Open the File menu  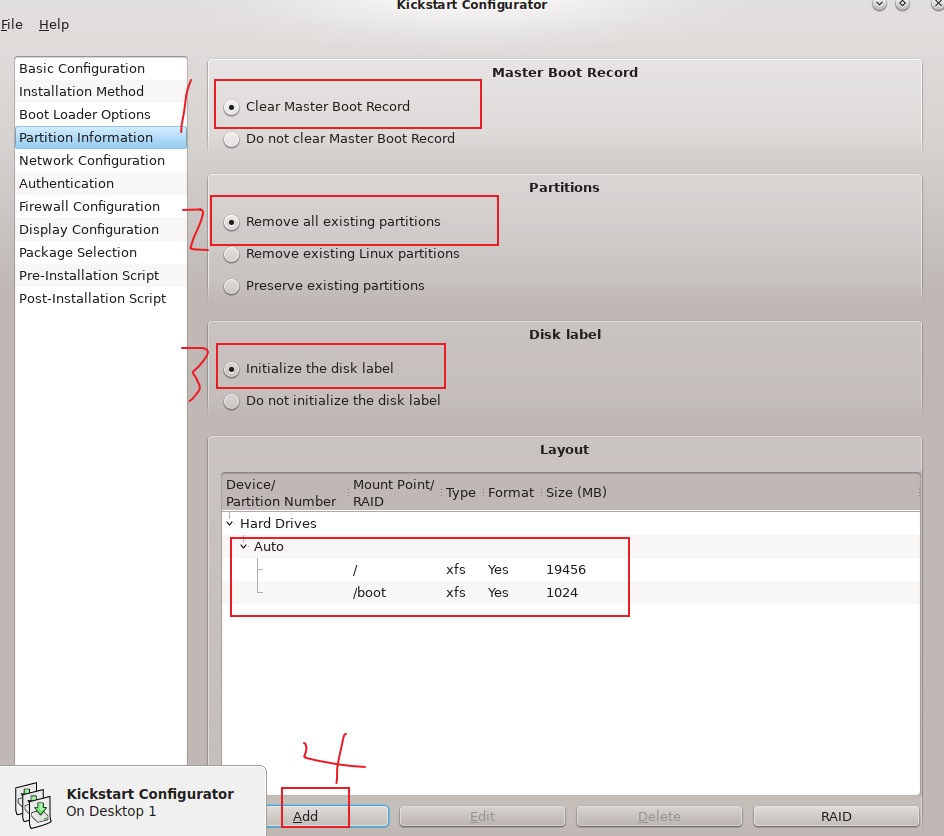point(11,25)
